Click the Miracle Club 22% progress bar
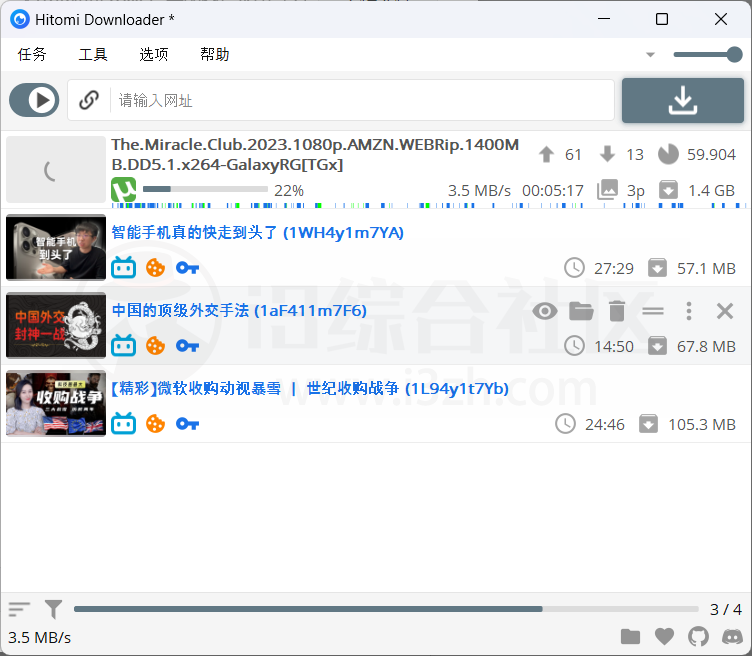The image size is (752, 656). tap(205, 189)
